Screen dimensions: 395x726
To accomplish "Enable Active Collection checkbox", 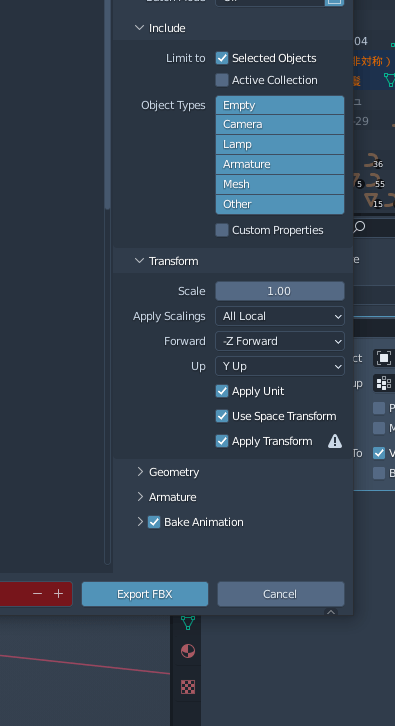I will pos(222,80).
